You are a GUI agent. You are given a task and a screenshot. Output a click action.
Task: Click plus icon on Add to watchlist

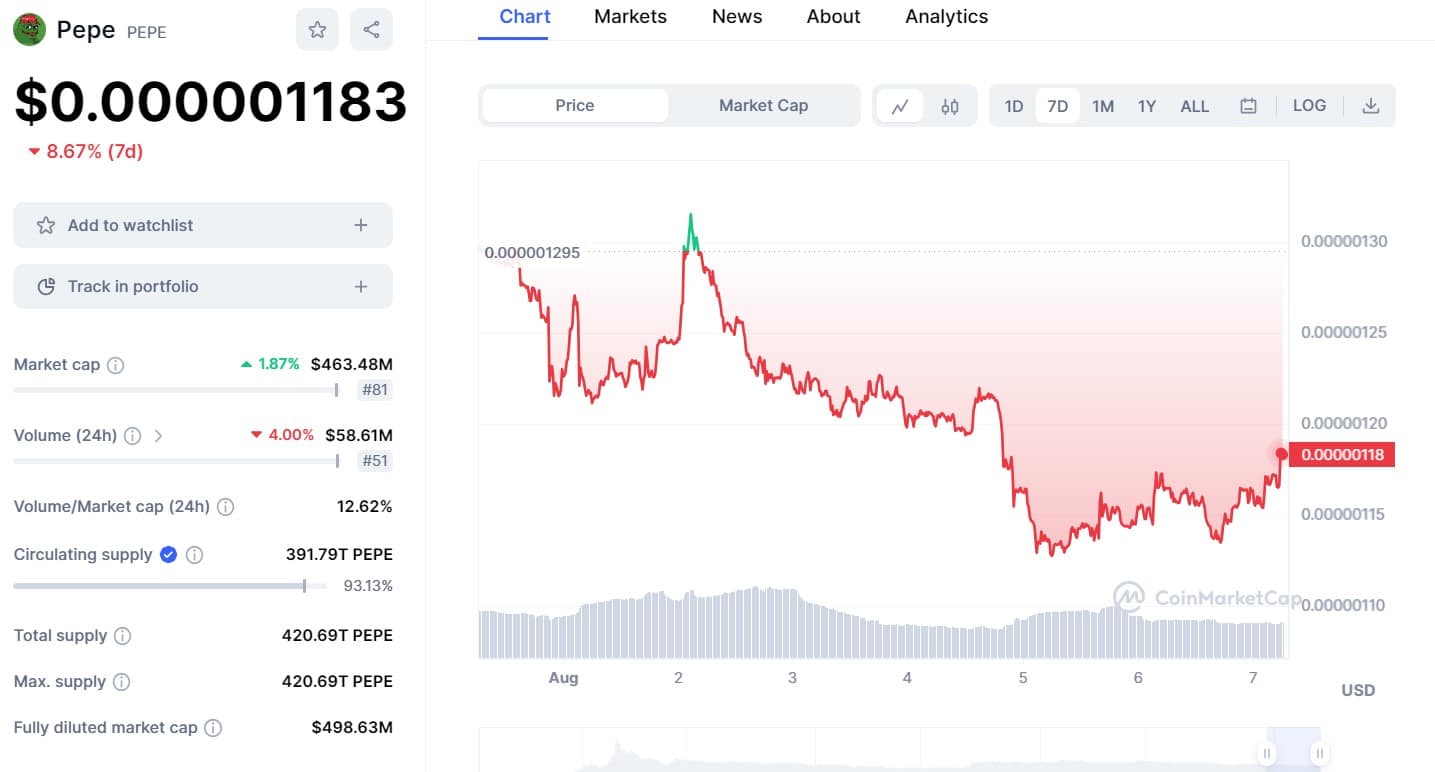click(361, 225)
